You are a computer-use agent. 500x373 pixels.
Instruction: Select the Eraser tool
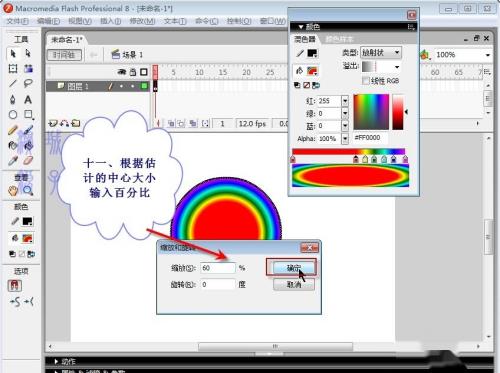click(28, 161)
